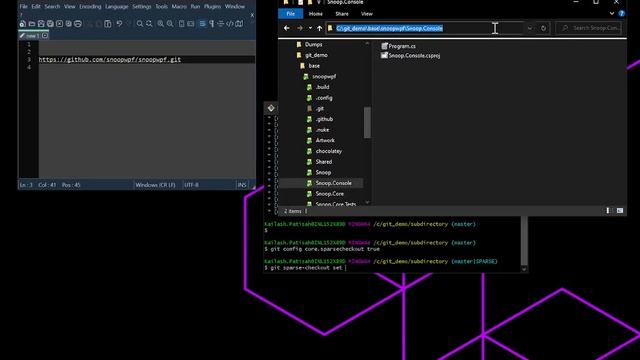This screenshot has height=360, width=640.
Task: Click the Open file icon in Notepad++
Action: (32, 24)
